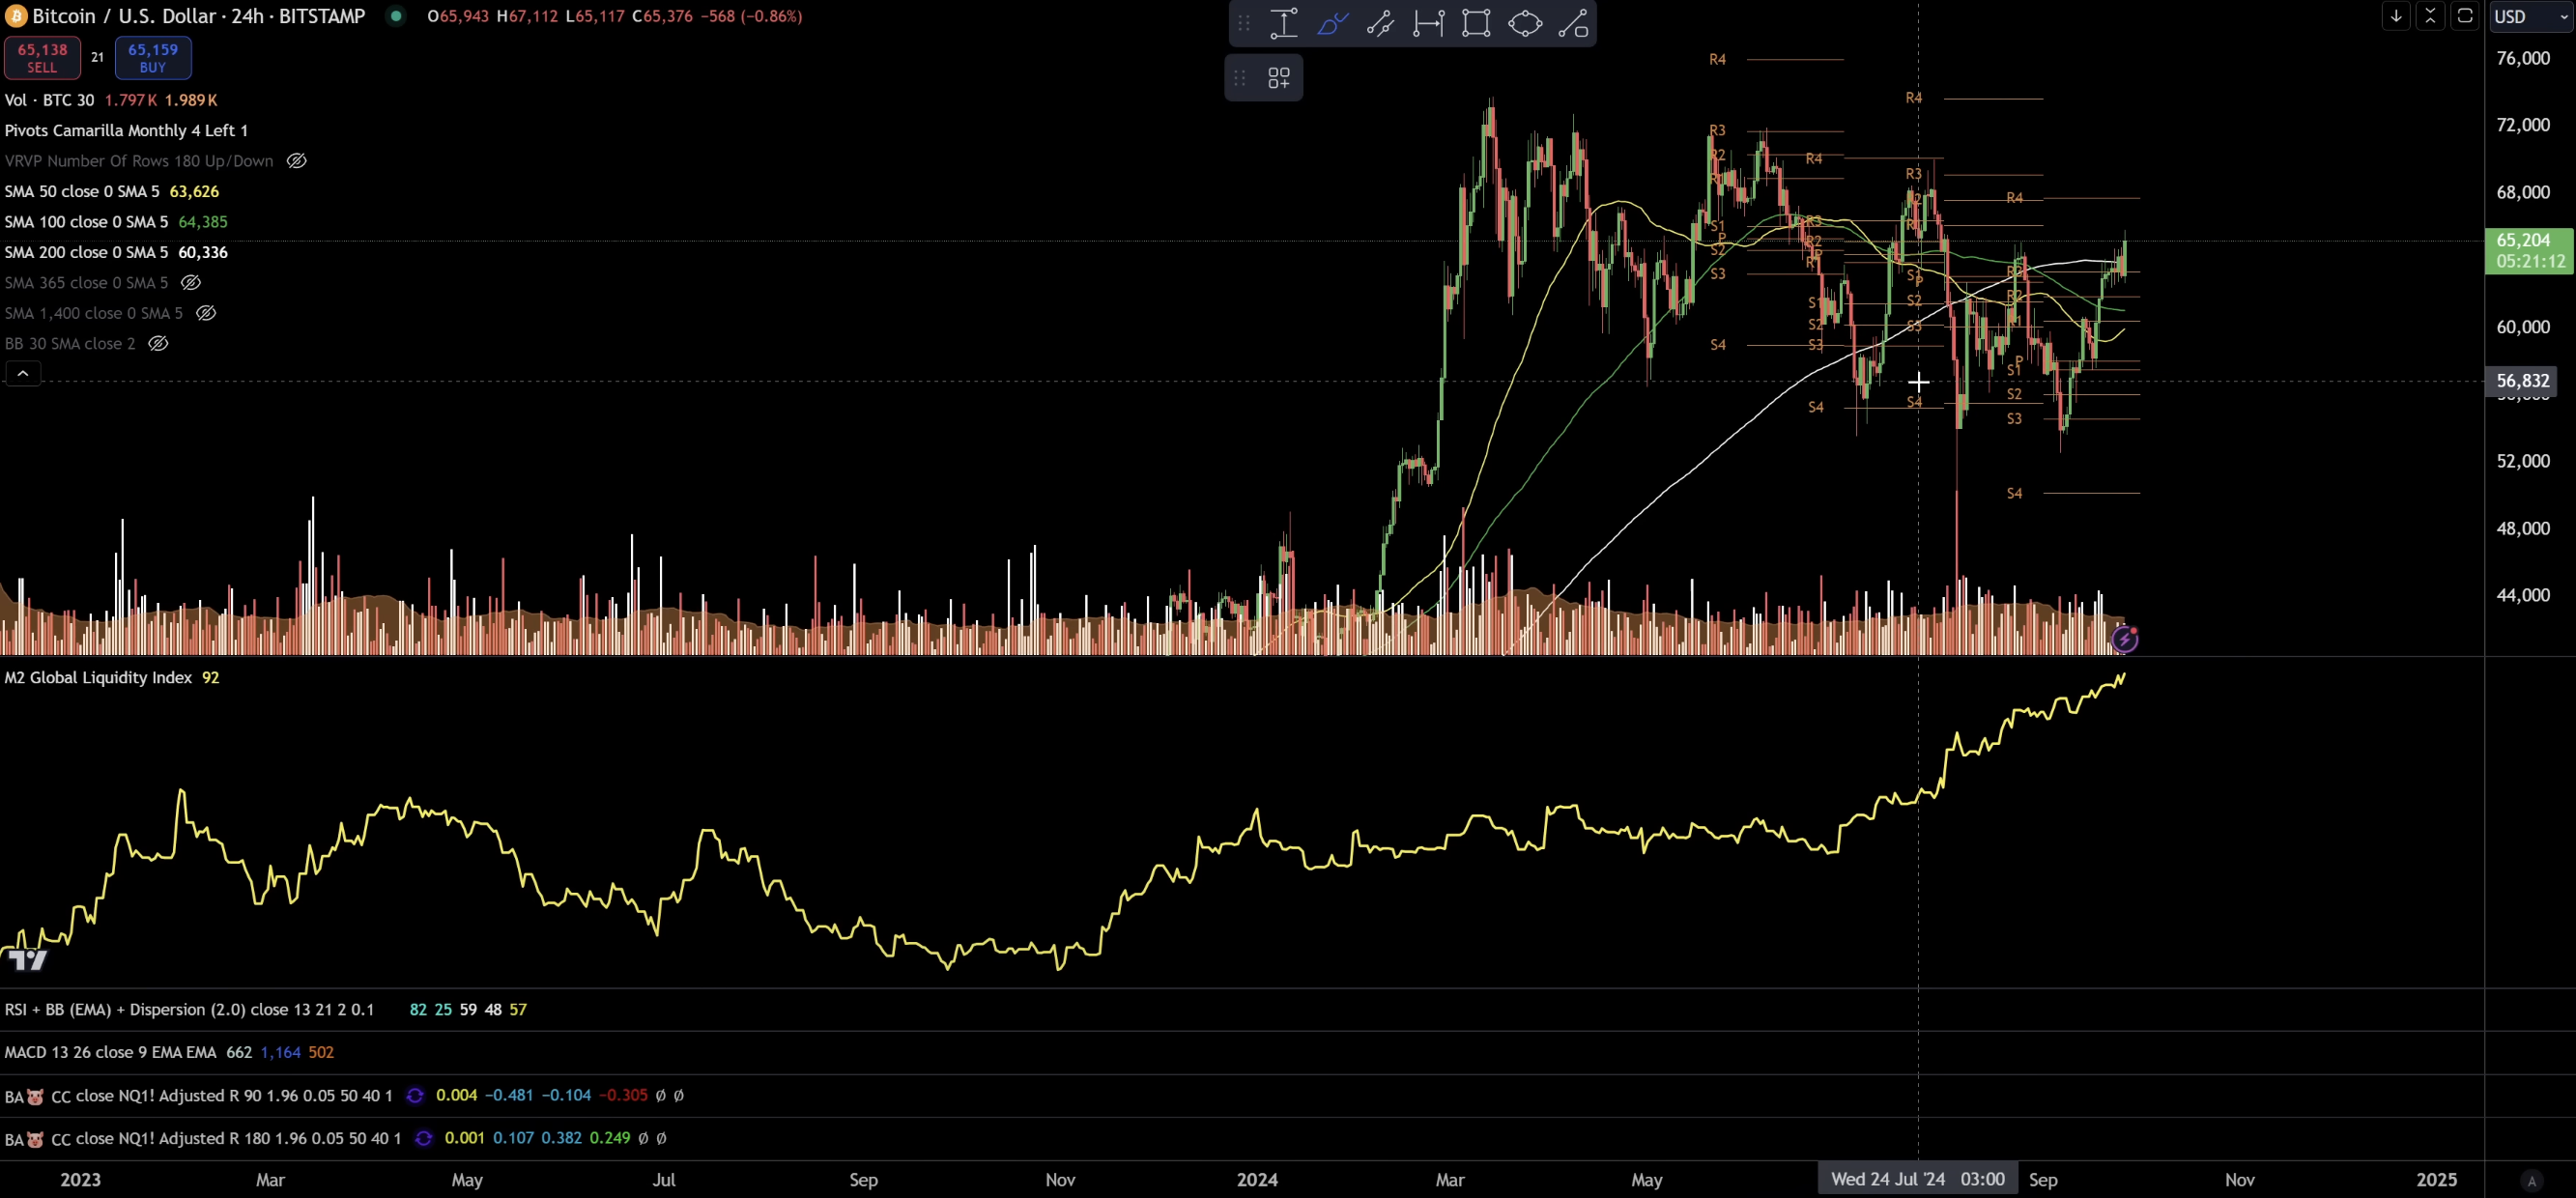Viewport: 2576px width, 1198px height.
Task: Click the purple lightning bolt icon
Action: tap(2124, 639)
